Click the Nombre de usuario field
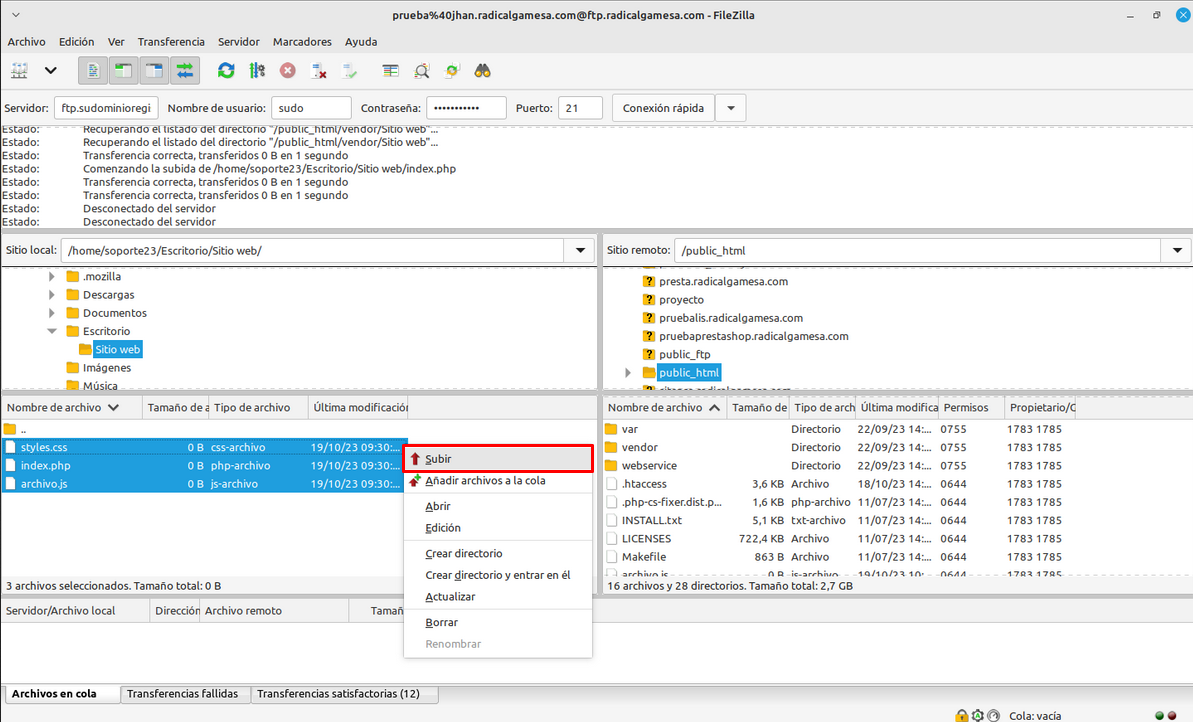Screen dimensions: 1193x722 pos(311,108)
